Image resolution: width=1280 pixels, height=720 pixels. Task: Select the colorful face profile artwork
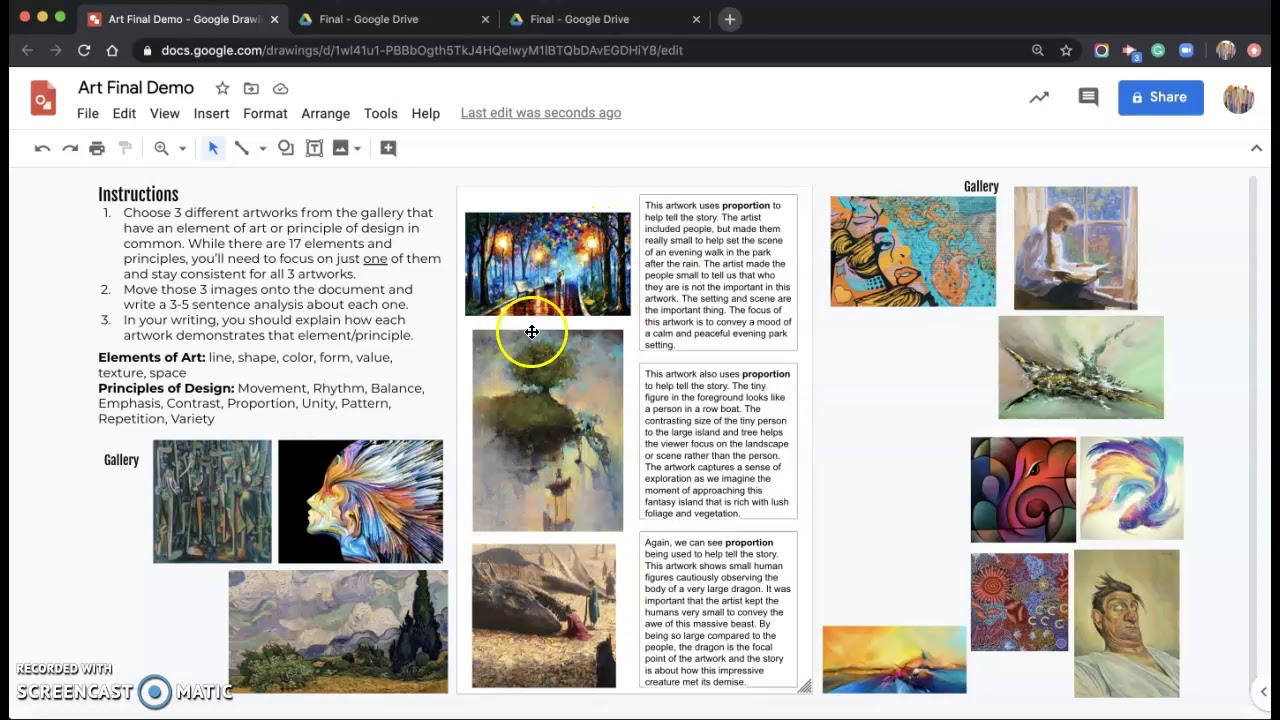click(360, 502)
